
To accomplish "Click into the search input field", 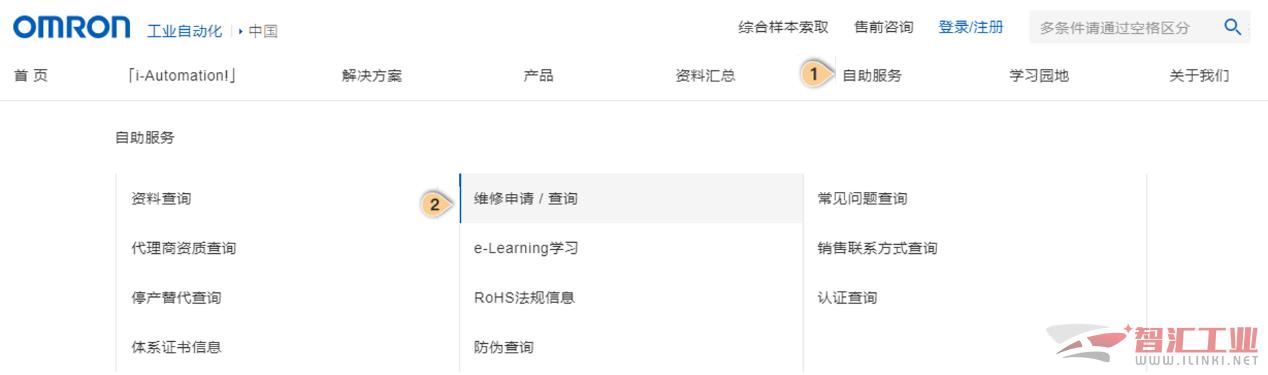I will click(x=1125, y=27).
